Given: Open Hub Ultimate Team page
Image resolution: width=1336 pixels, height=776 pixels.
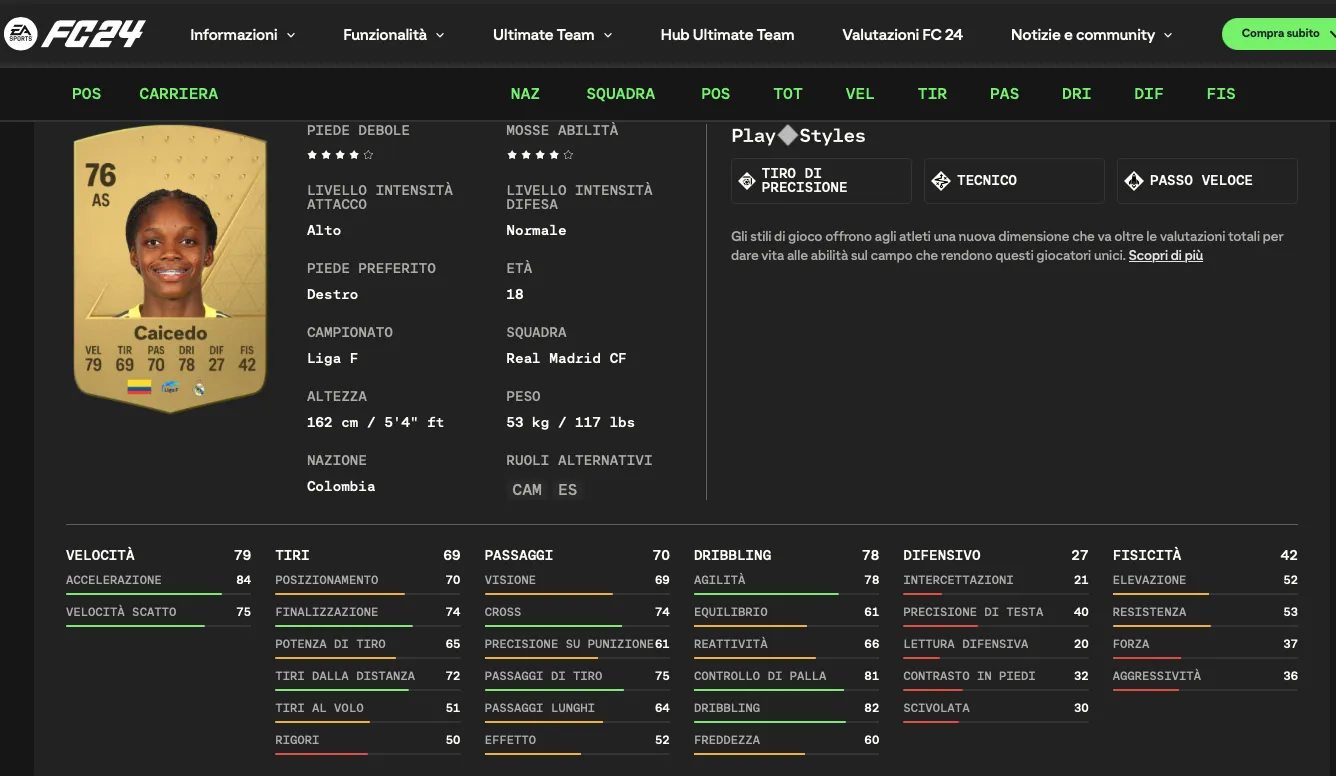Looking at the screenshot, I should pyautogui.click(x=727, y=35).
